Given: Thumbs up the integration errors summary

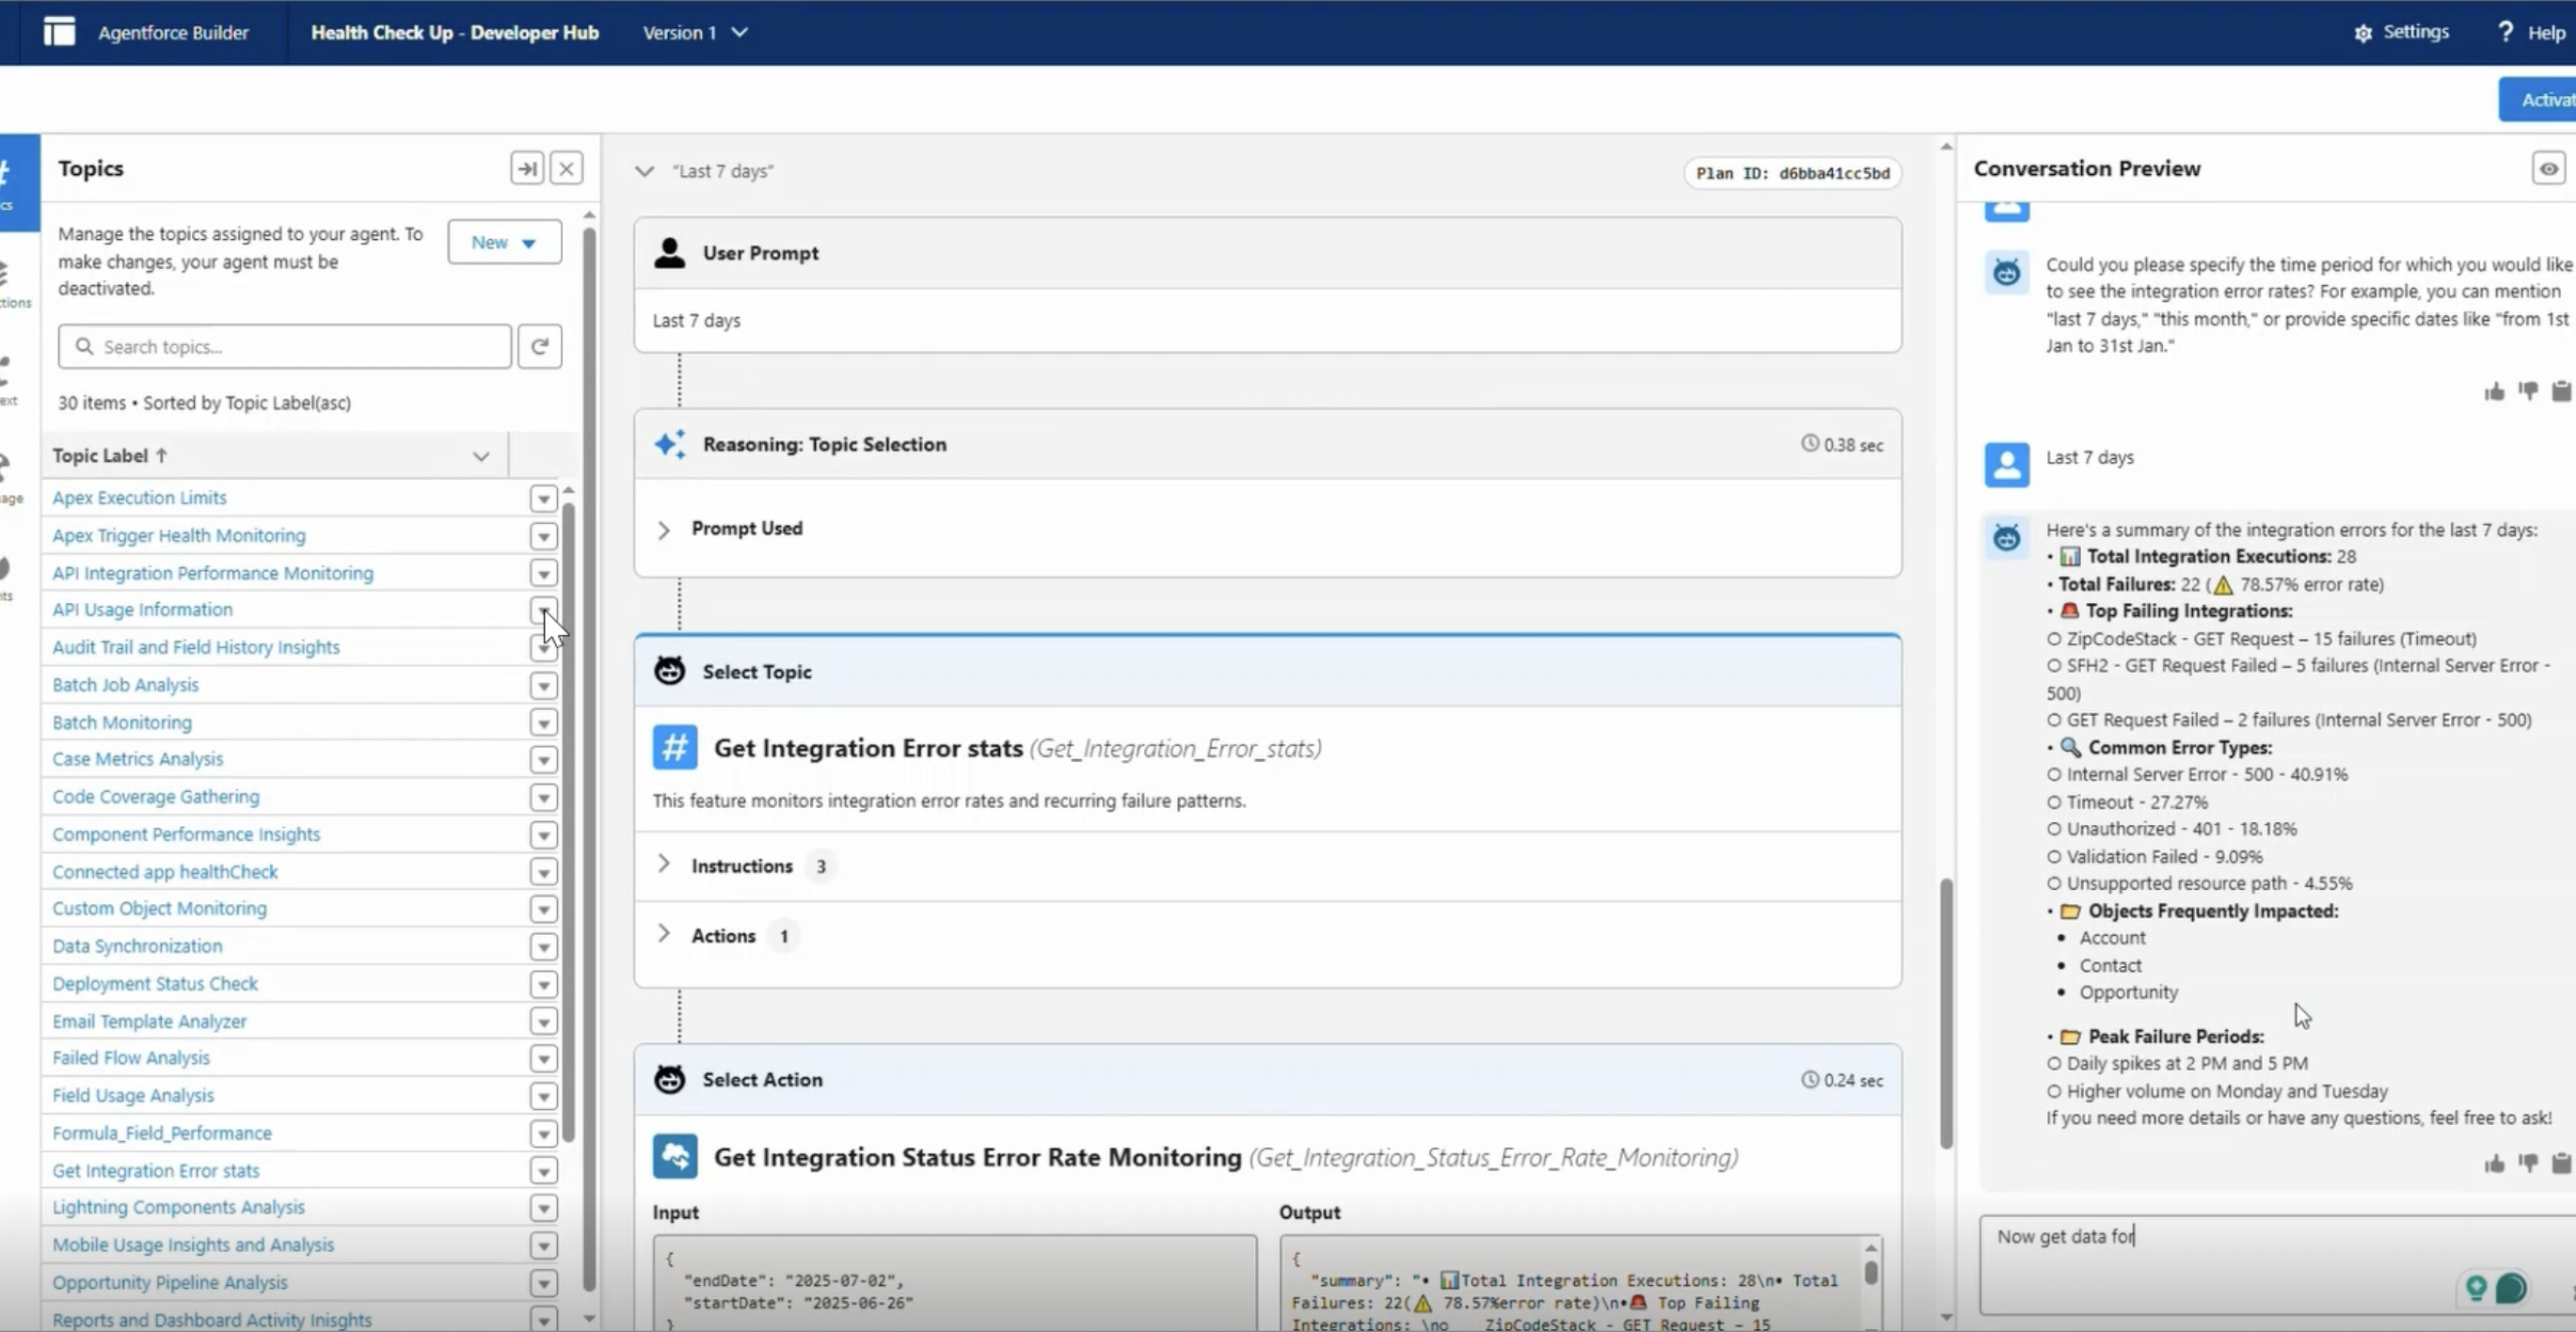Looking at the screenshot, I should (x=2495, y=1163).
